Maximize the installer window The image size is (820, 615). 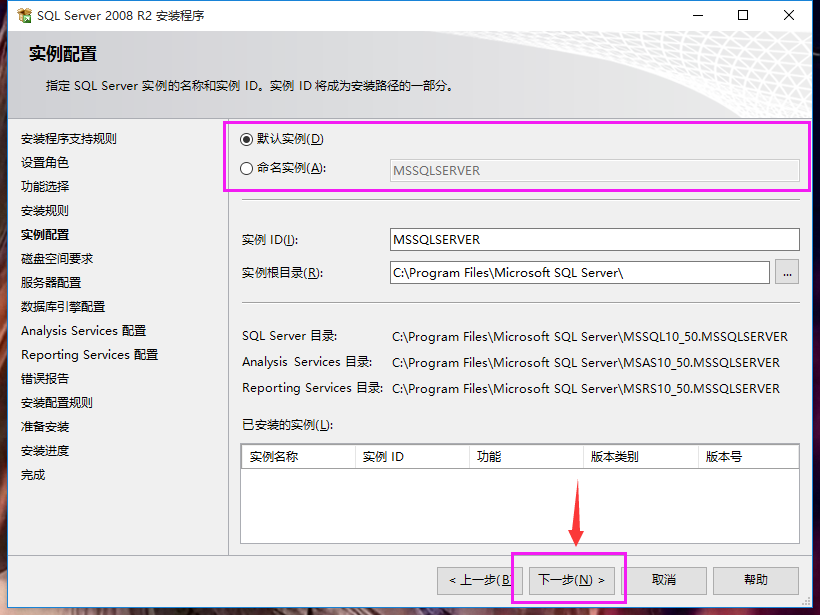(x=743, y=15)
